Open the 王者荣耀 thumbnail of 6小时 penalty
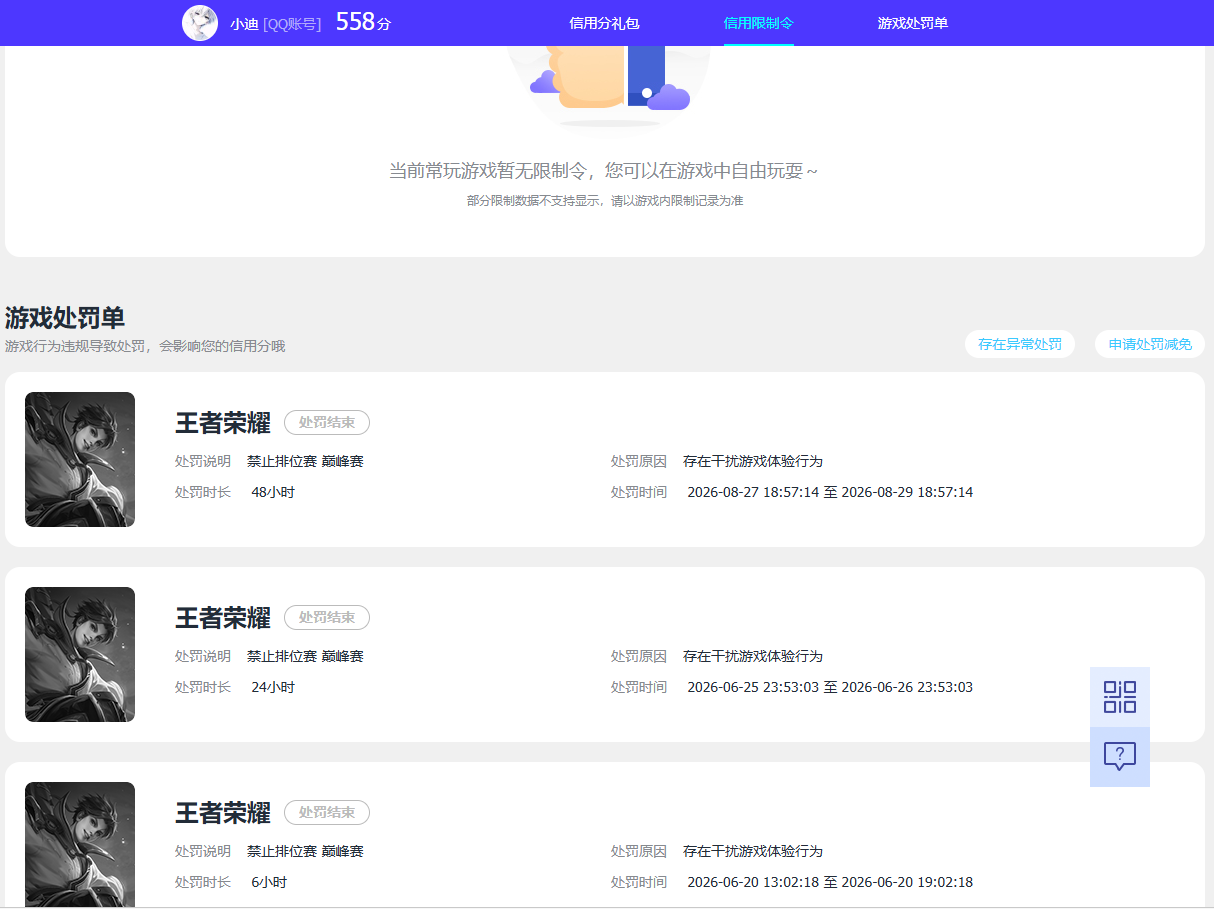The width and height of the screenshot is (1214, 911). [x=80, y=845]
